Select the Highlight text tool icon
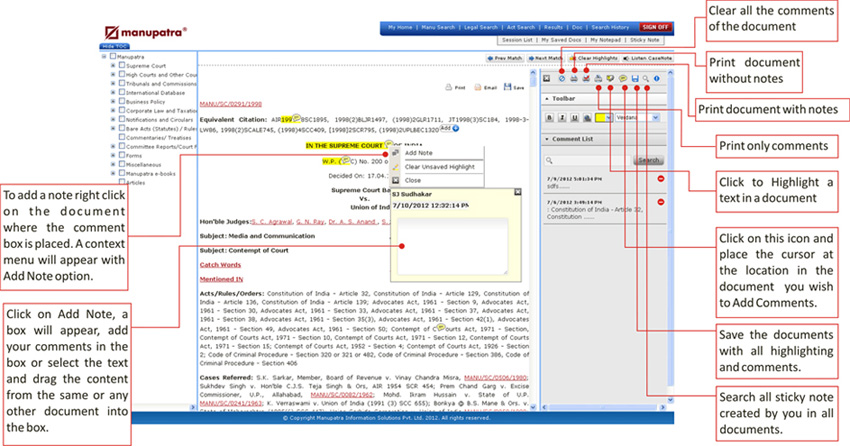 (610, 79)
